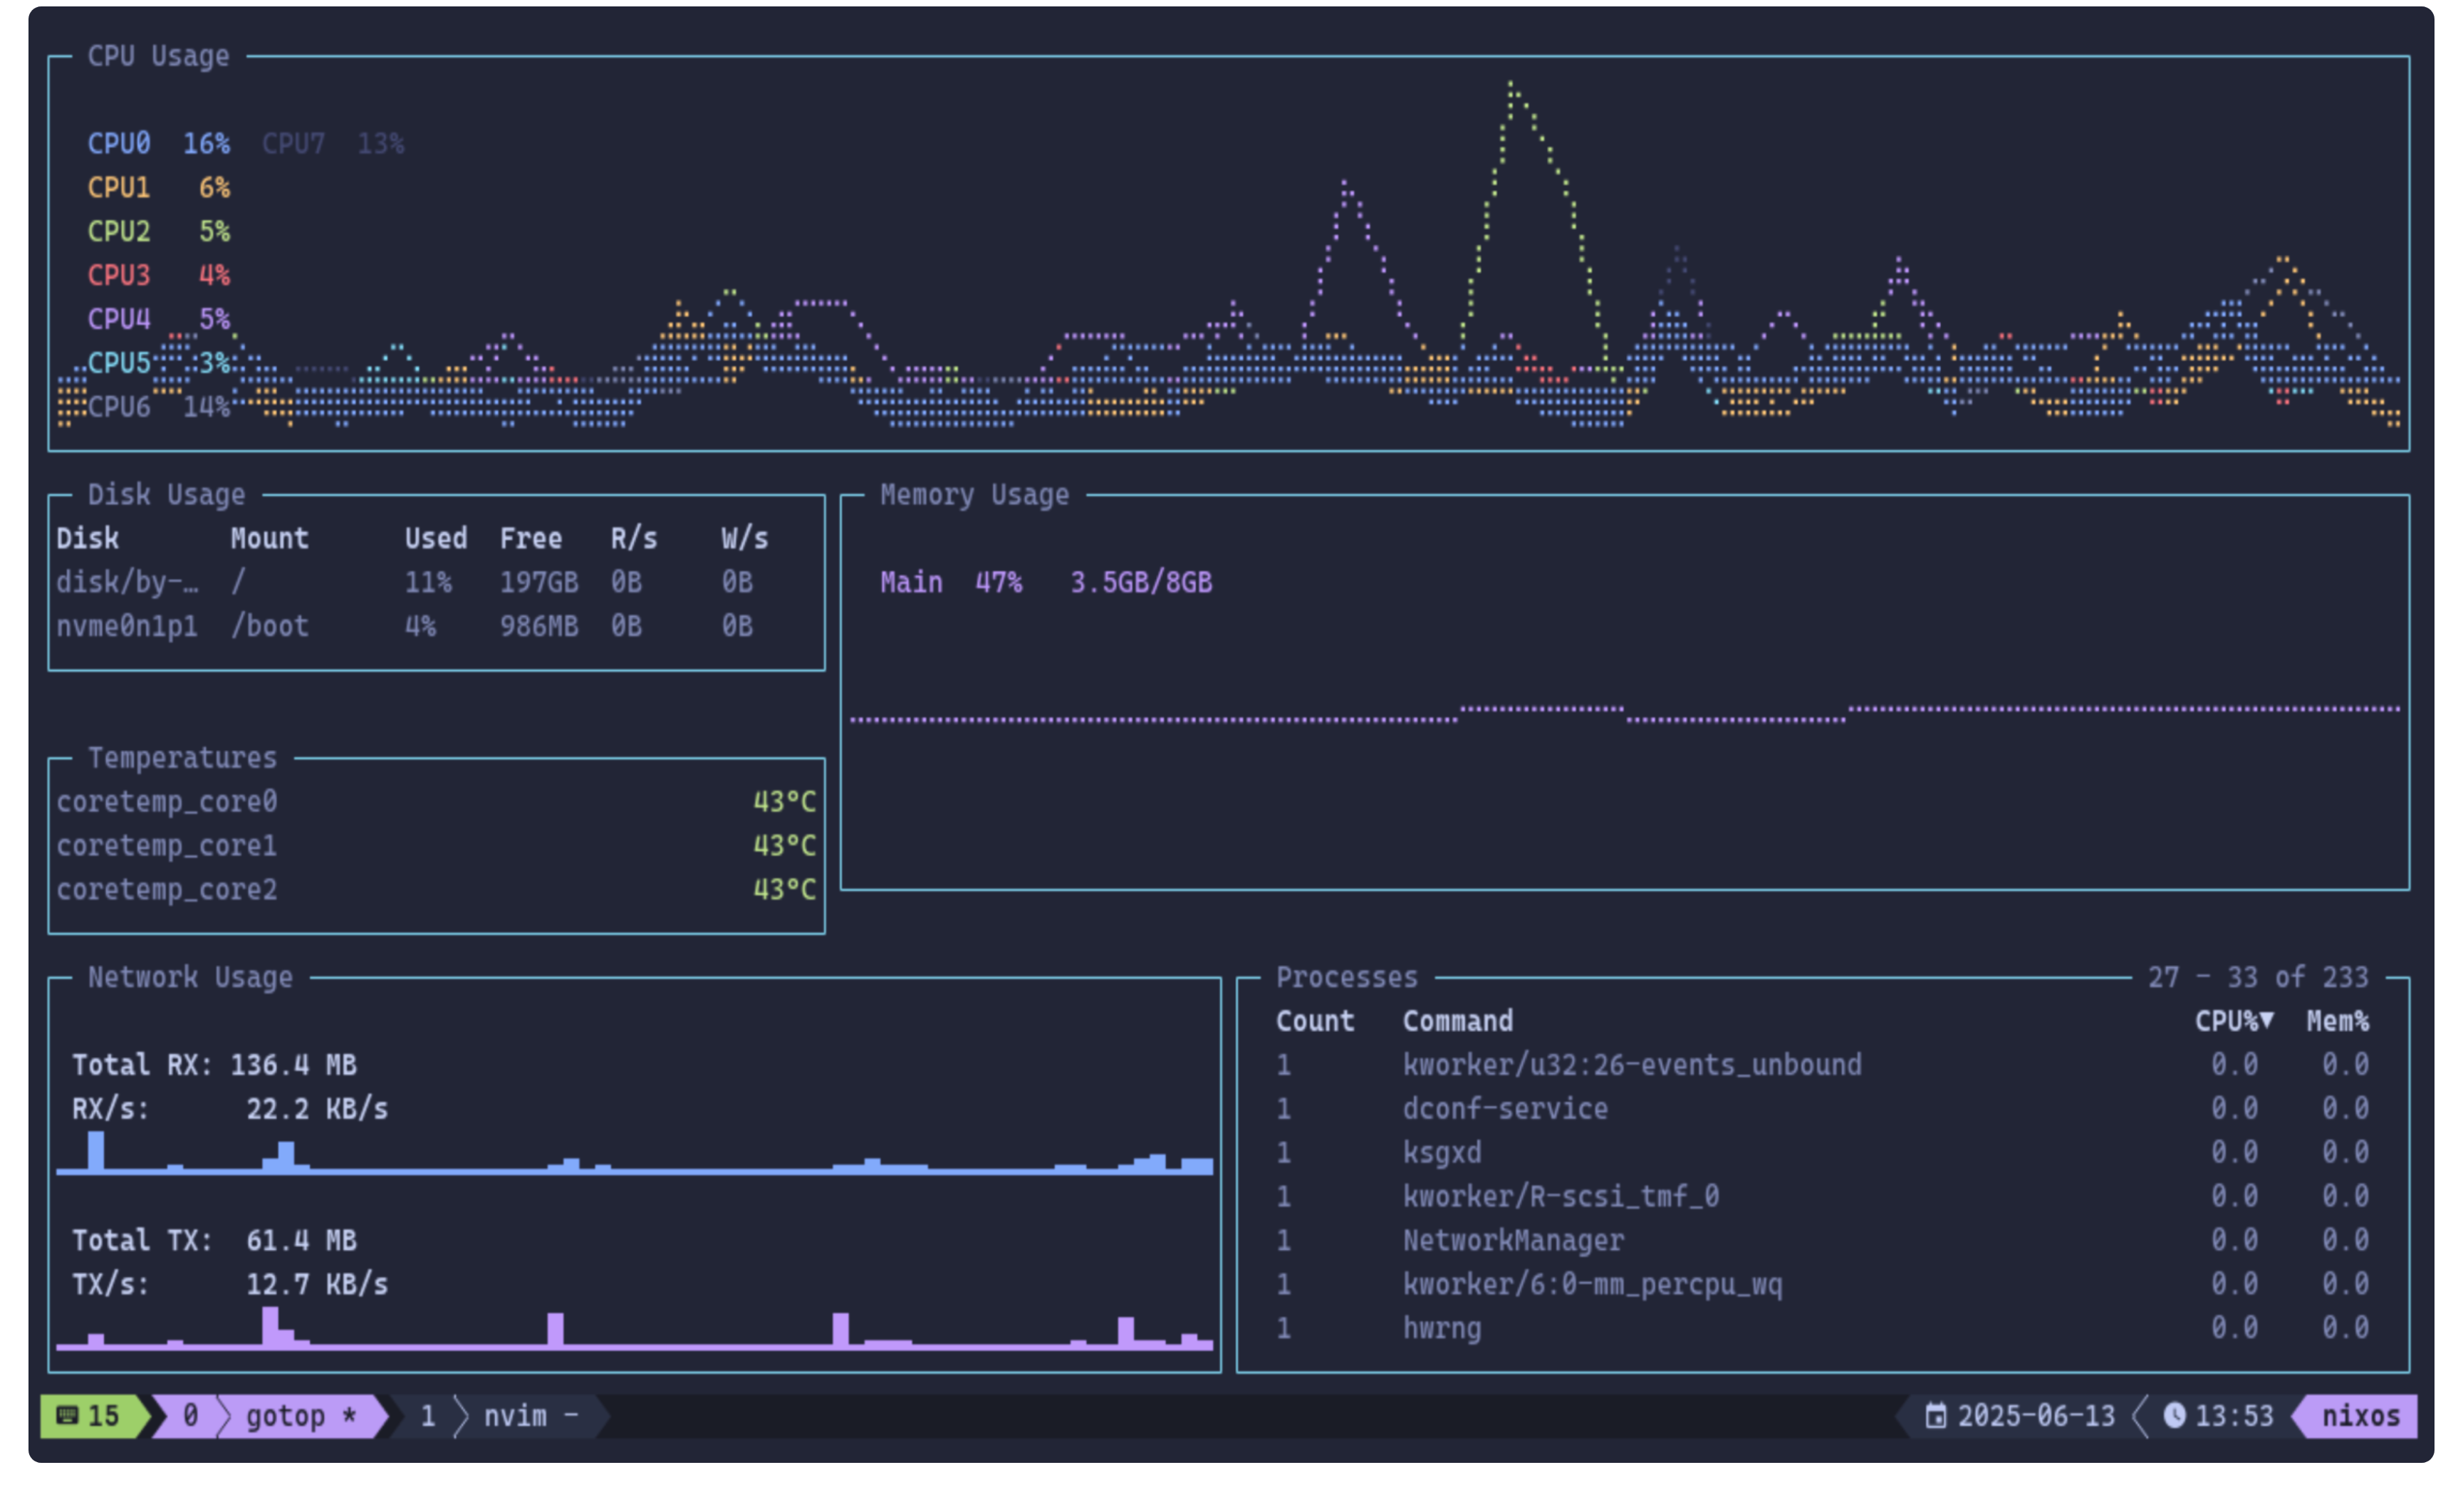Viewport: 2463px width, 1512px height.
Task: Select the CPU5 3% legend entry
Action: click(159, 362)
